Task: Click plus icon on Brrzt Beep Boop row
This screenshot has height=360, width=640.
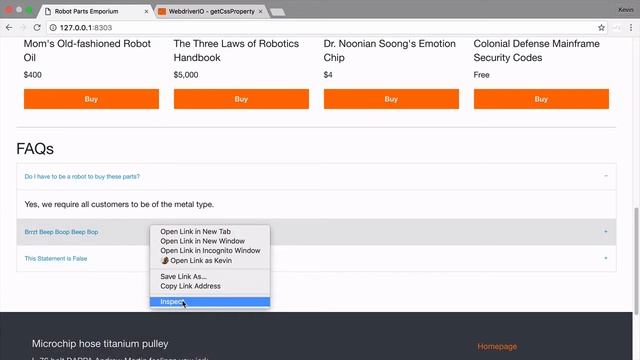Action: coord(606,231)
